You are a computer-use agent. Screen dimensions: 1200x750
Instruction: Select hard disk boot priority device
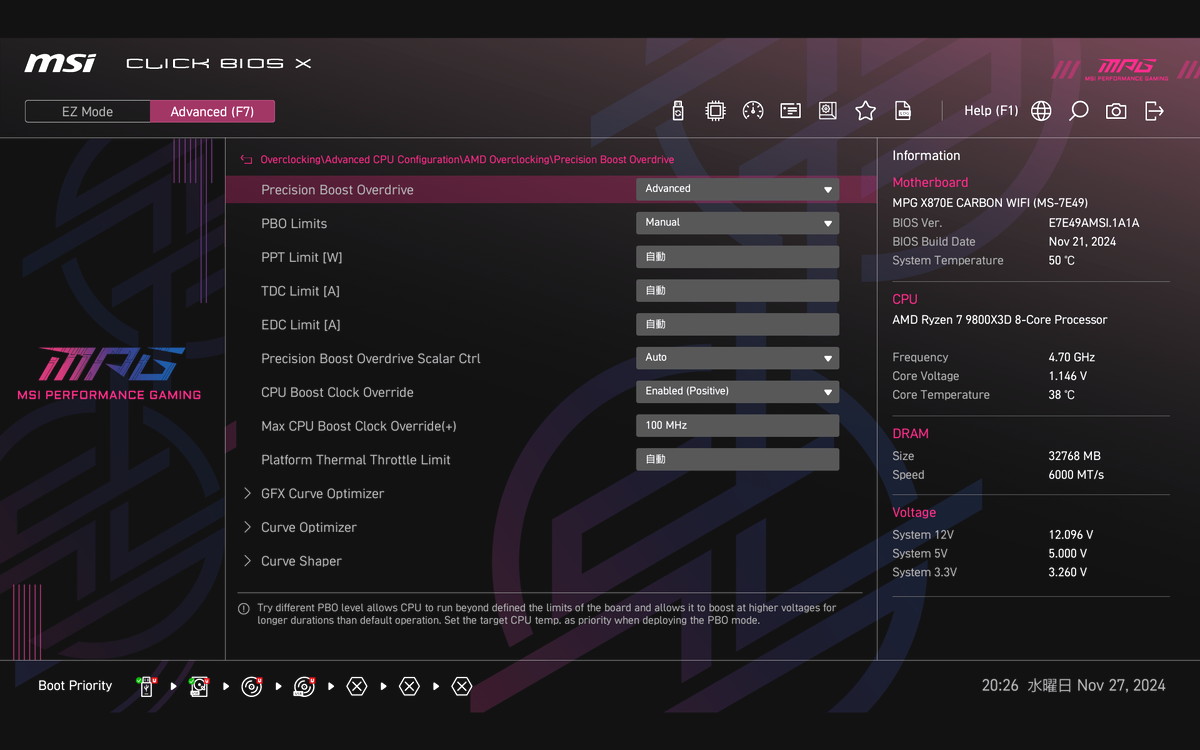(x=198, y=686)
